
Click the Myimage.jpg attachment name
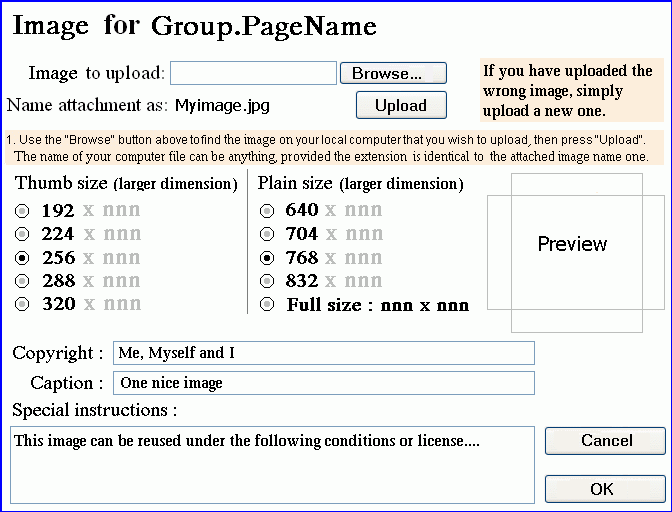point(222,105)
